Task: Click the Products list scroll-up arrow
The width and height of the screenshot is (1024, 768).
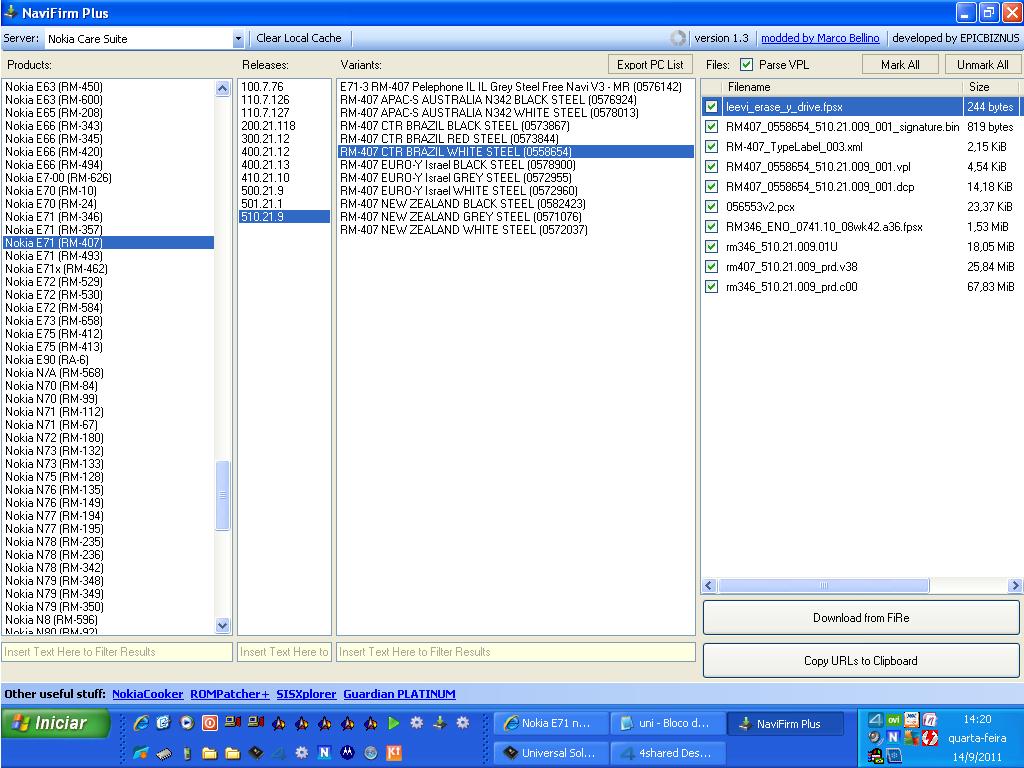Action: point(223,88)
